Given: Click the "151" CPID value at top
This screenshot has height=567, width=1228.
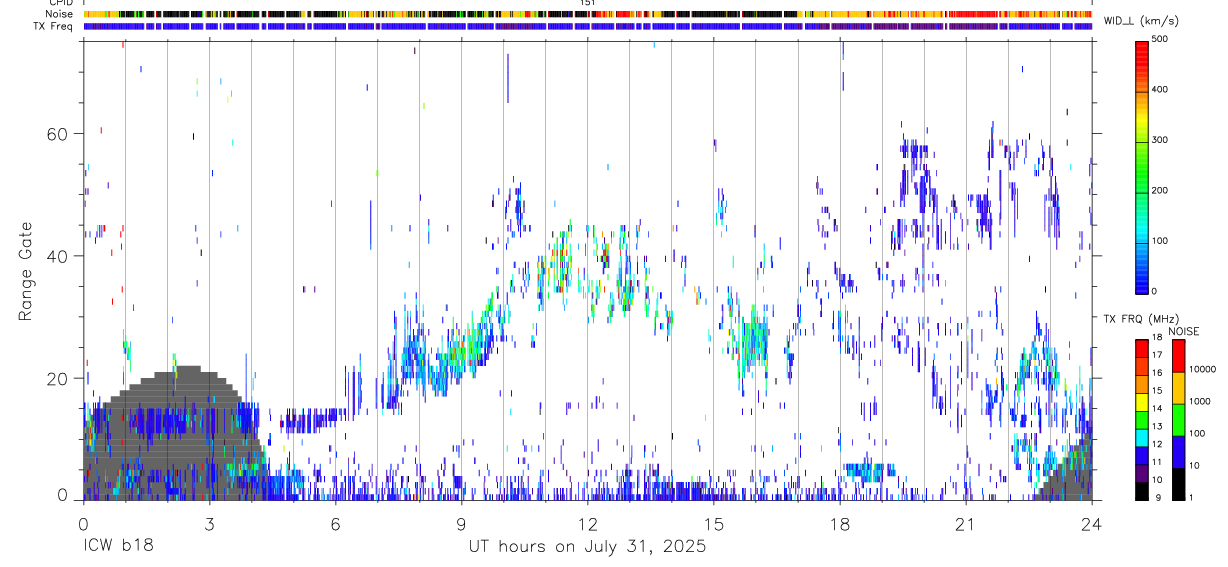Looking at the screenshot, I should [588, 3].
